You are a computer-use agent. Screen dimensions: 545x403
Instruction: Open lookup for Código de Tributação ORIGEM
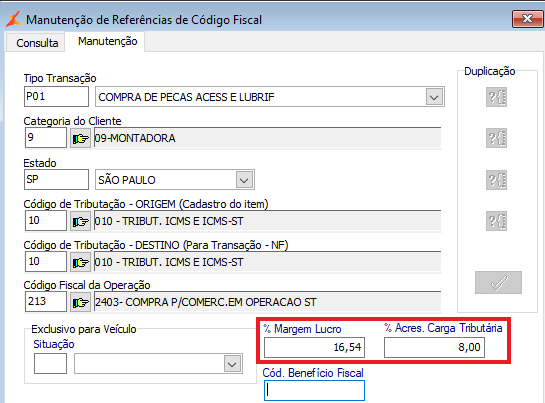80,221
